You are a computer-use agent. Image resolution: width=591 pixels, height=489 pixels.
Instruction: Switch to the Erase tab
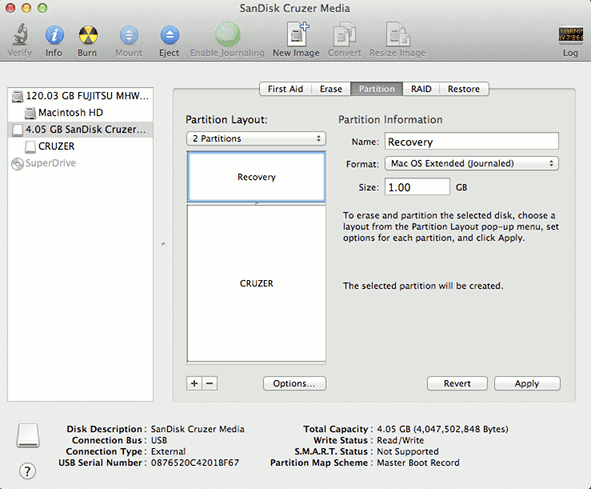click(331, 89)
